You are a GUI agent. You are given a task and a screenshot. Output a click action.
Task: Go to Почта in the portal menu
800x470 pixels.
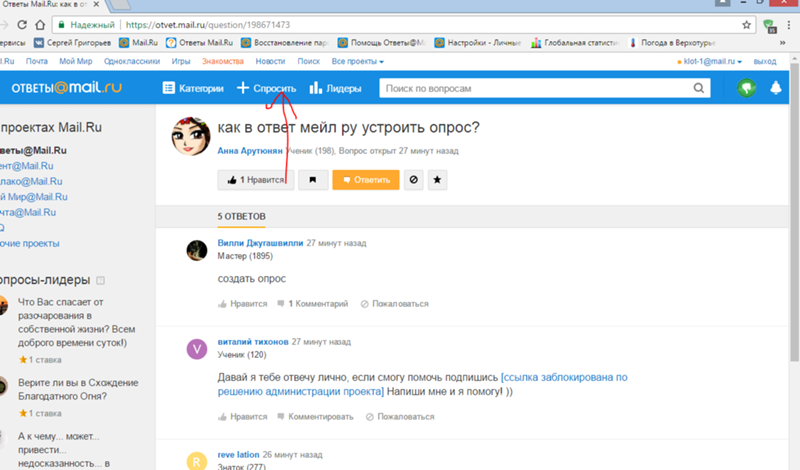tap(37, 61)
